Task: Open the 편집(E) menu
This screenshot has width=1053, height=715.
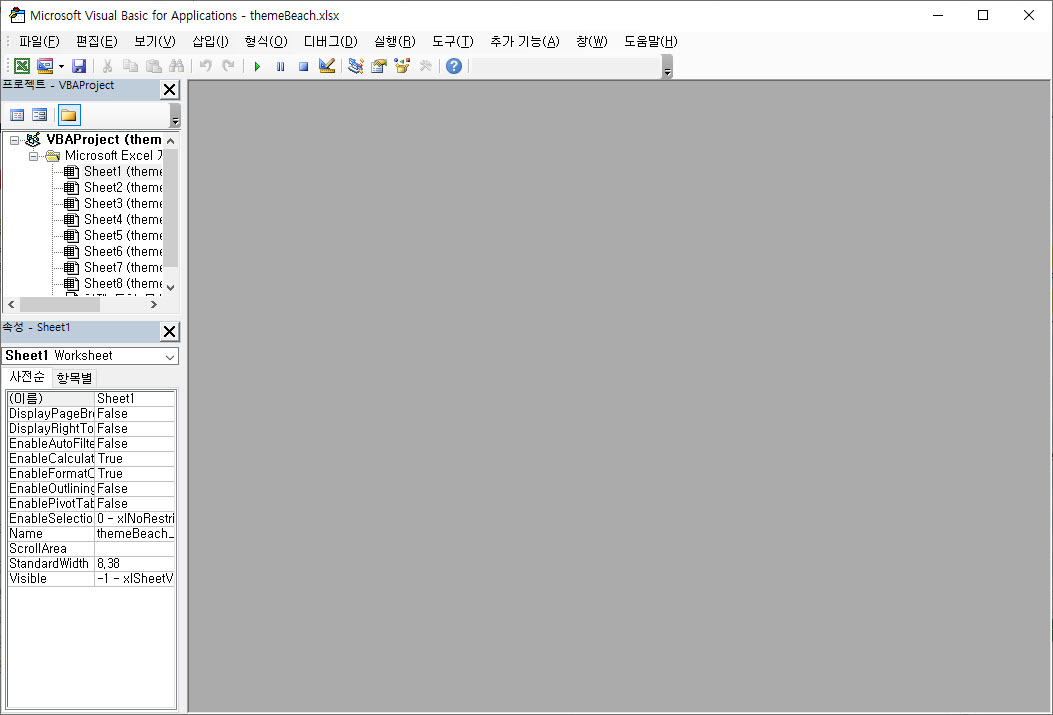Action: point(97,42)
